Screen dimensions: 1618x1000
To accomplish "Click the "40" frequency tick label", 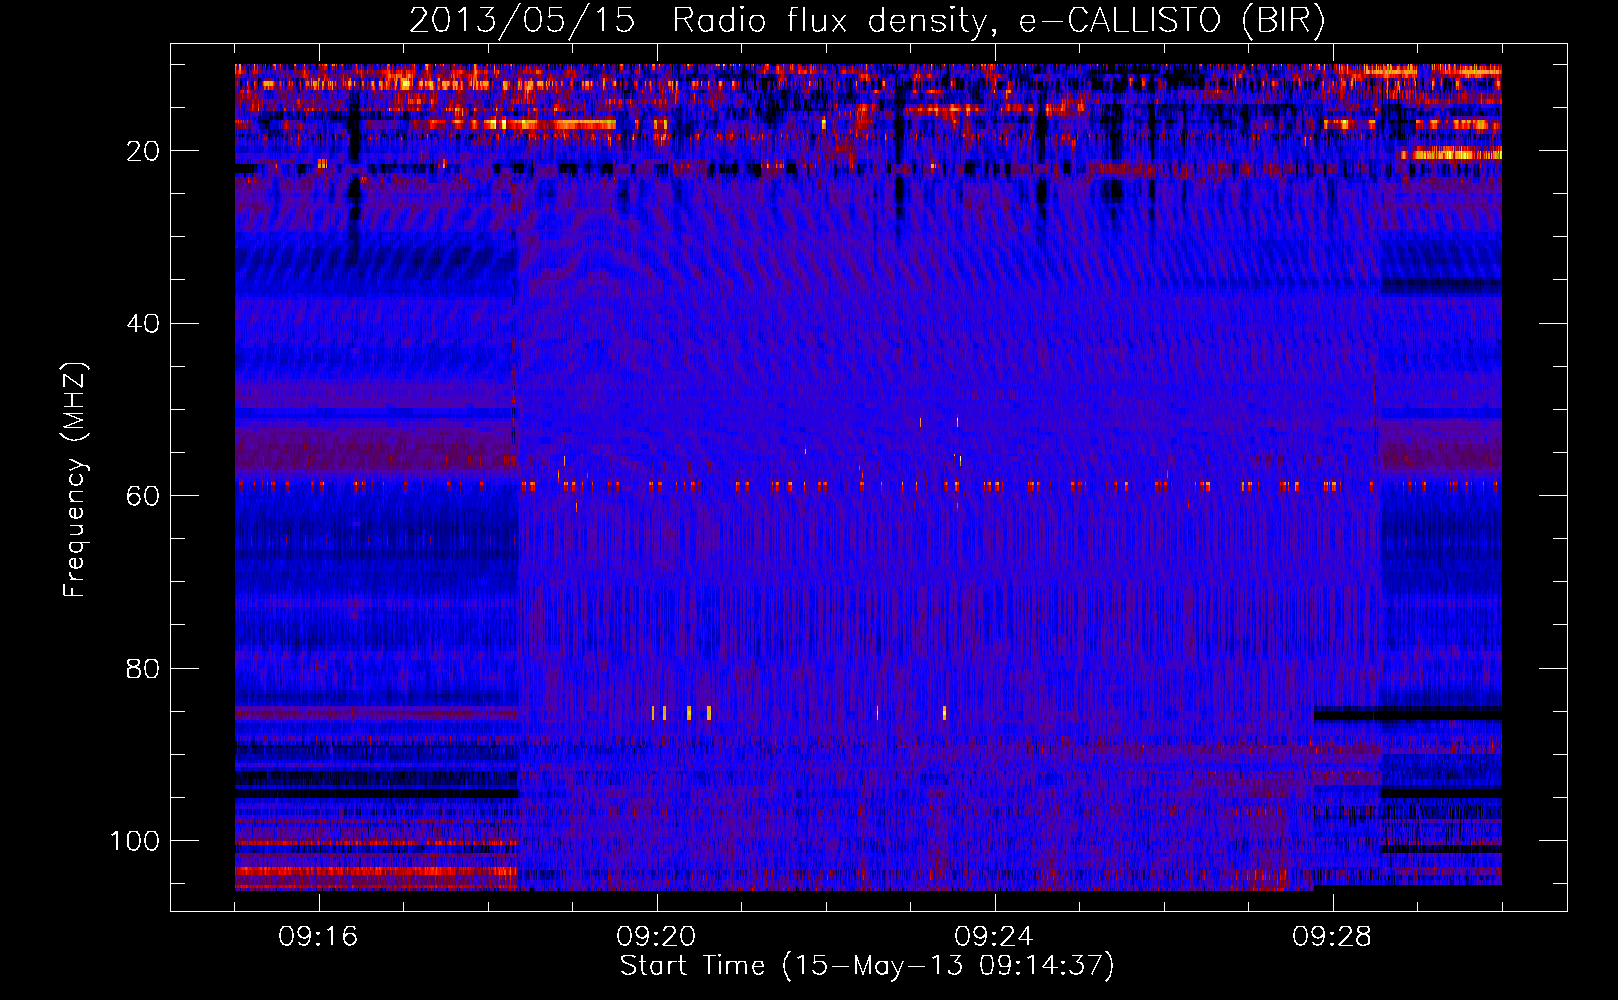I will point(143,324).
